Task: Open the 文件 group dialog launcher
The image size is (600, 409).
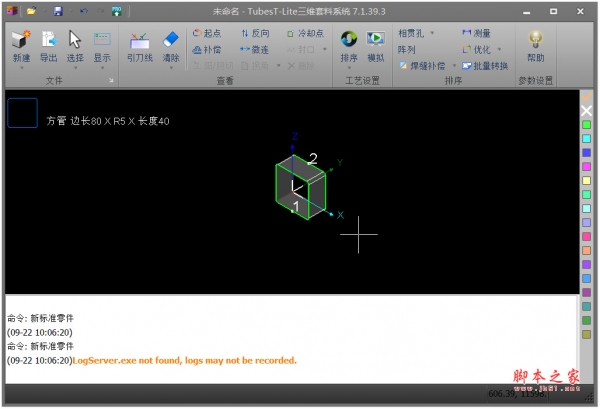Action: 111,80
